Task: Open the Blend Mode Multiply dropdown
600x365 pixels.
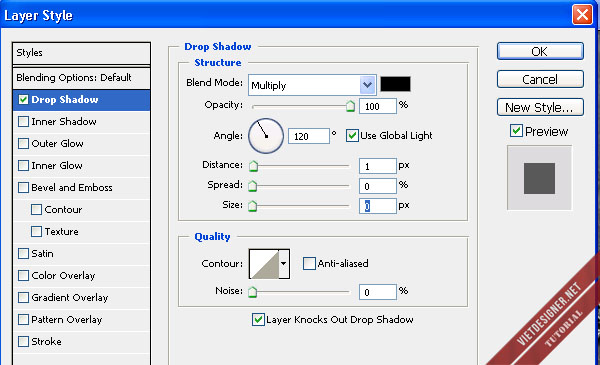Action: 312,85
